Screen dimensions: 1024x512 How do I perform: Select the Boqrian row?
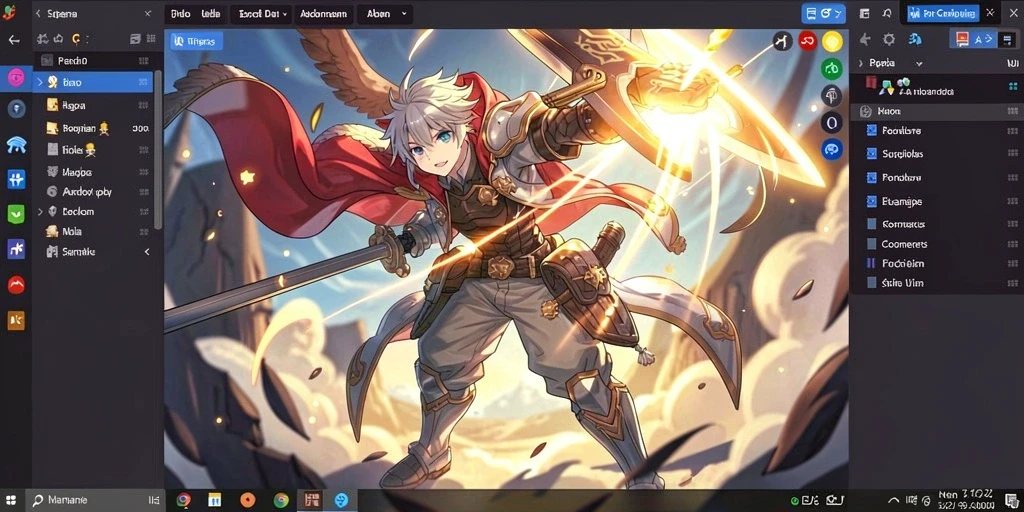click(93, 128)
